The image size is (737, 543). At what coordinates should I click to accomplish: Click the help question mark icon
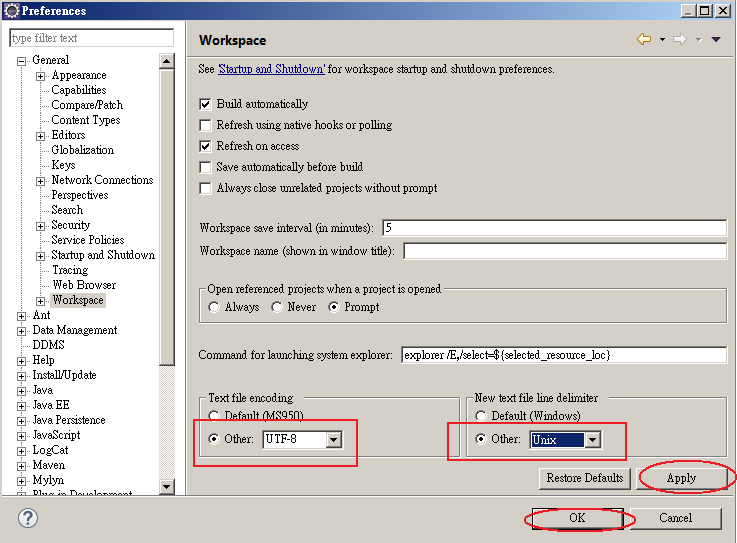coord(29,518)
